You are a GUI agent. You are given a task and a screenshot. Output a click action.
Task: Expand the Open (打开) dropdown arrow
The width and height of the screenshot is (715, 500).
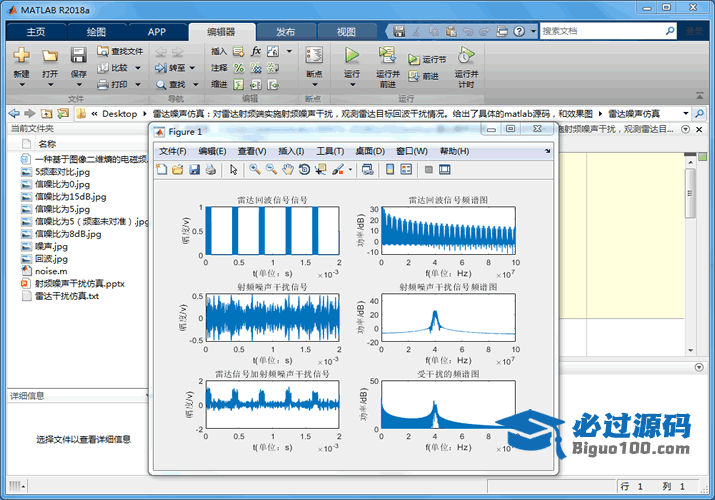tap(50, 85)
